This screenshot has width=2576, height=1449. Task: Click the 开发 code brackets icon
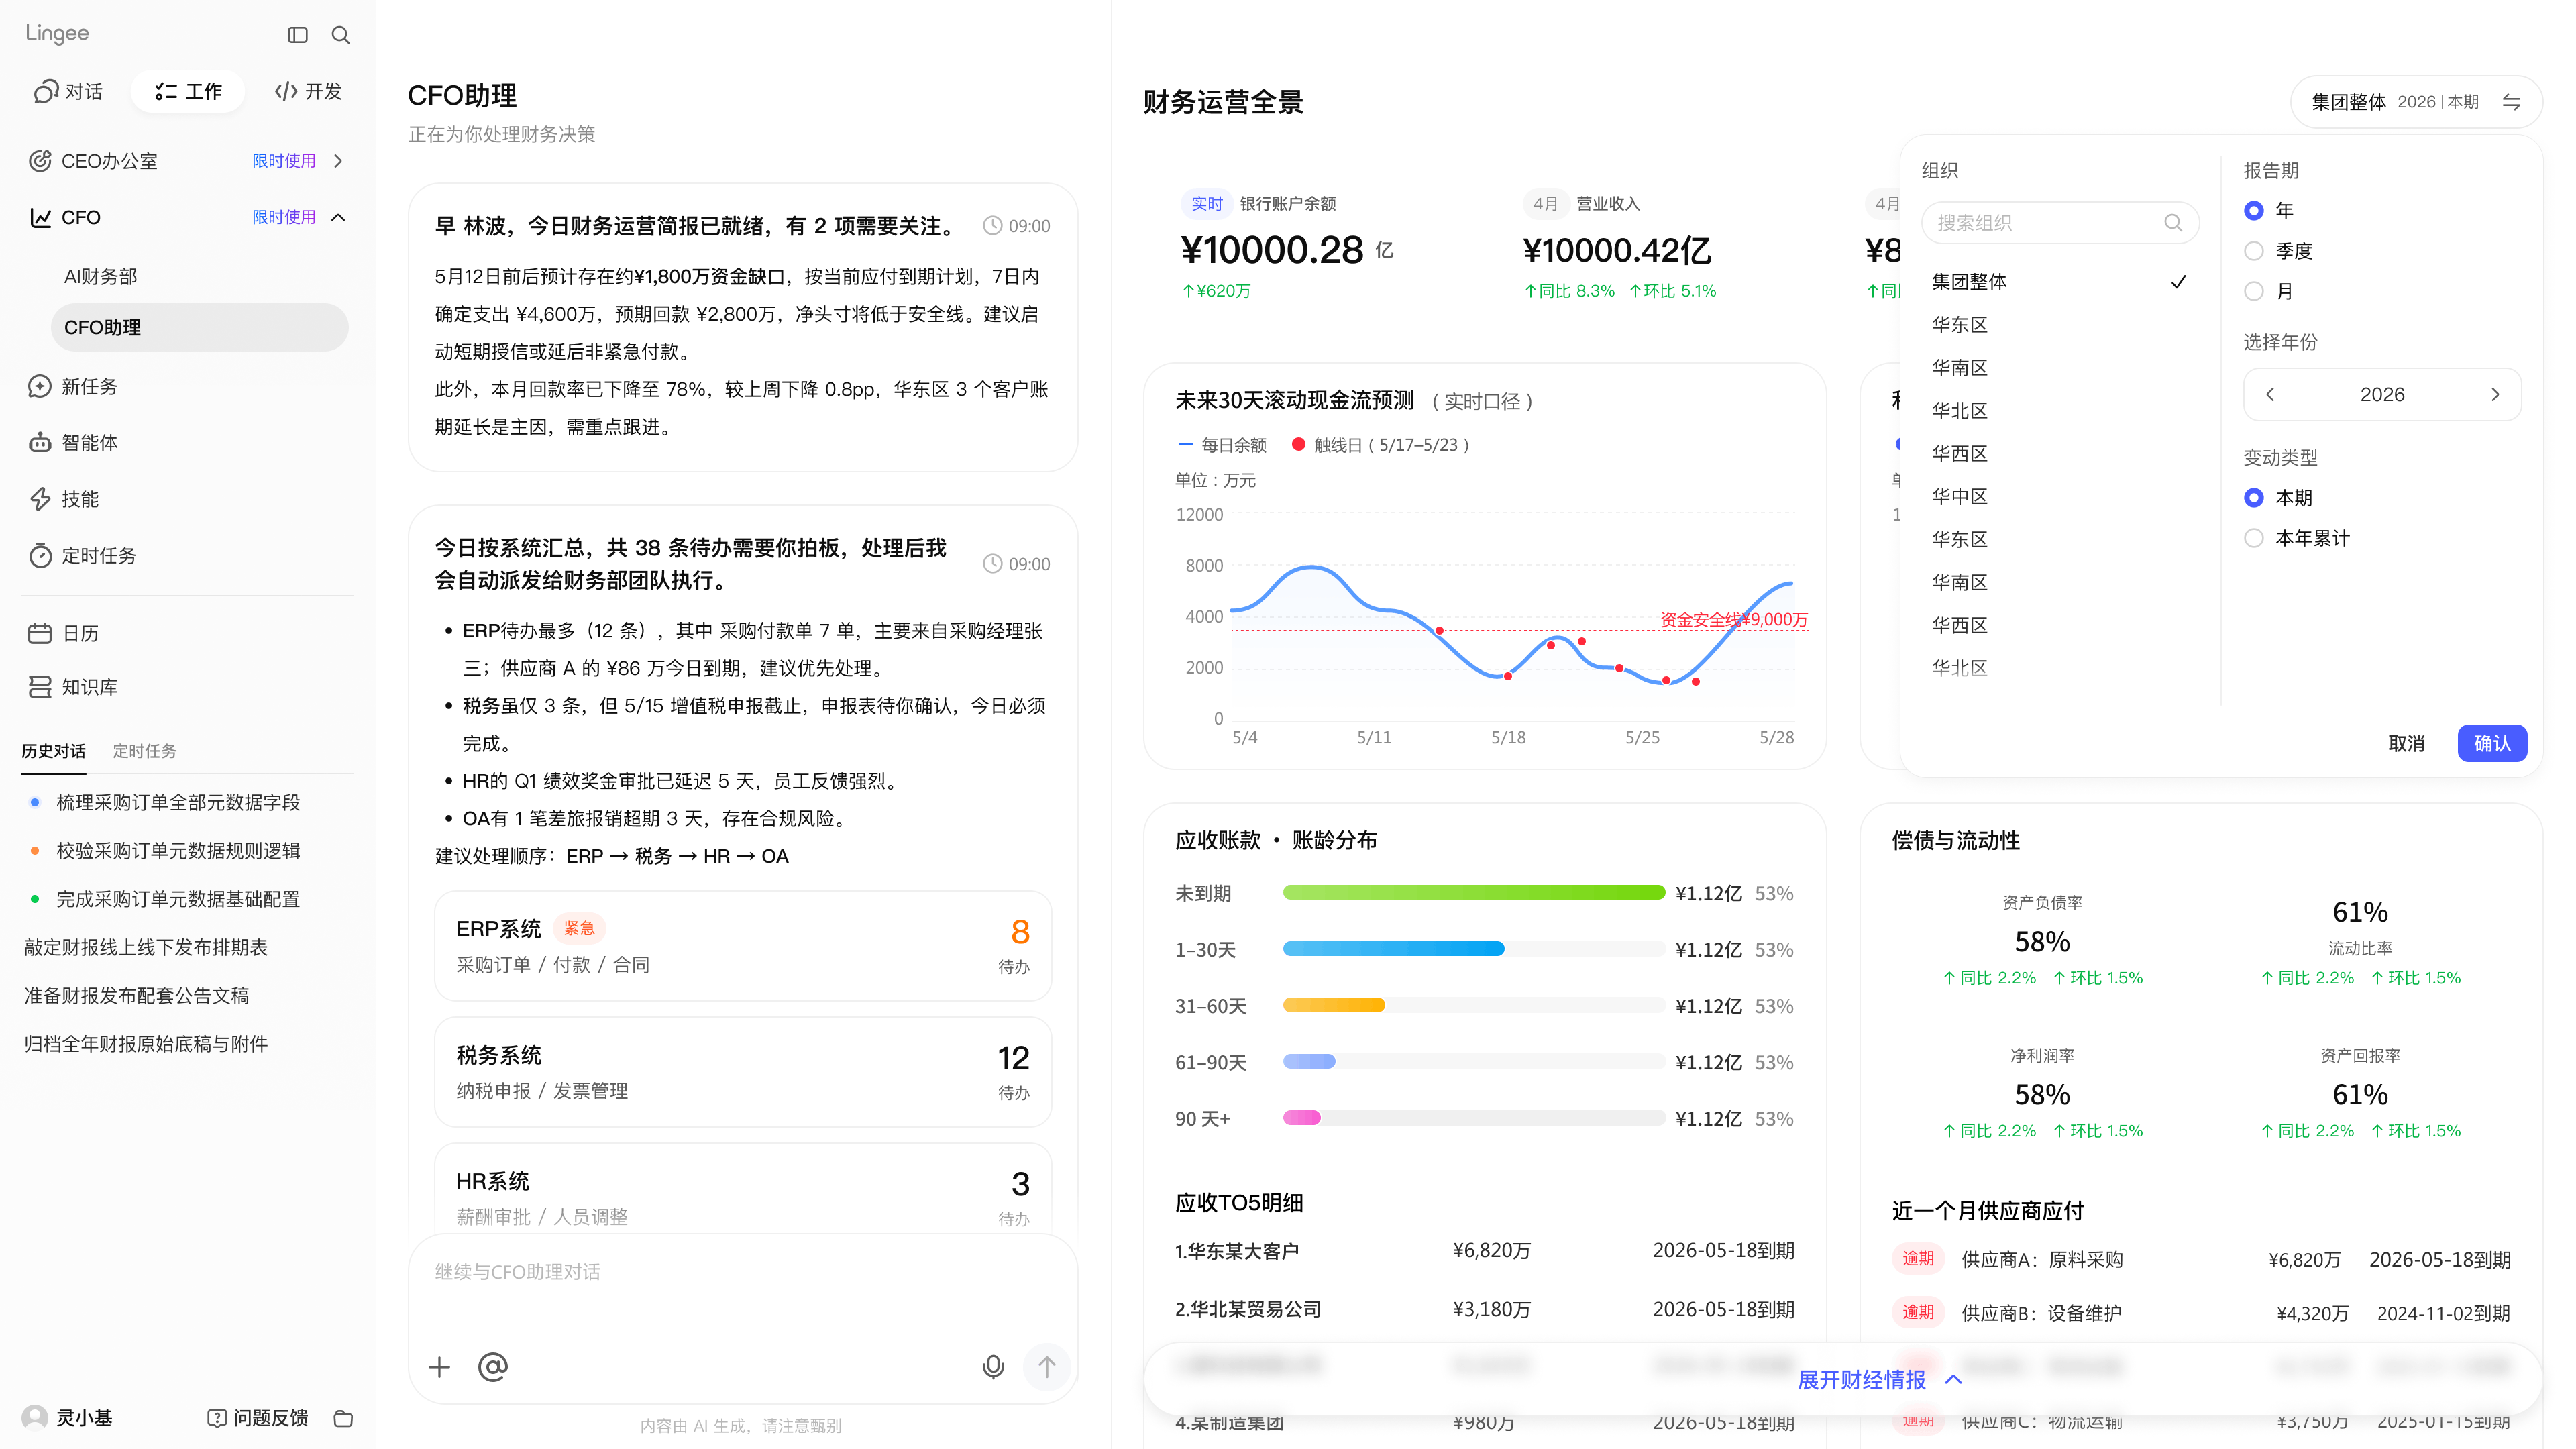pyautogui.click(x=286, y=92)
